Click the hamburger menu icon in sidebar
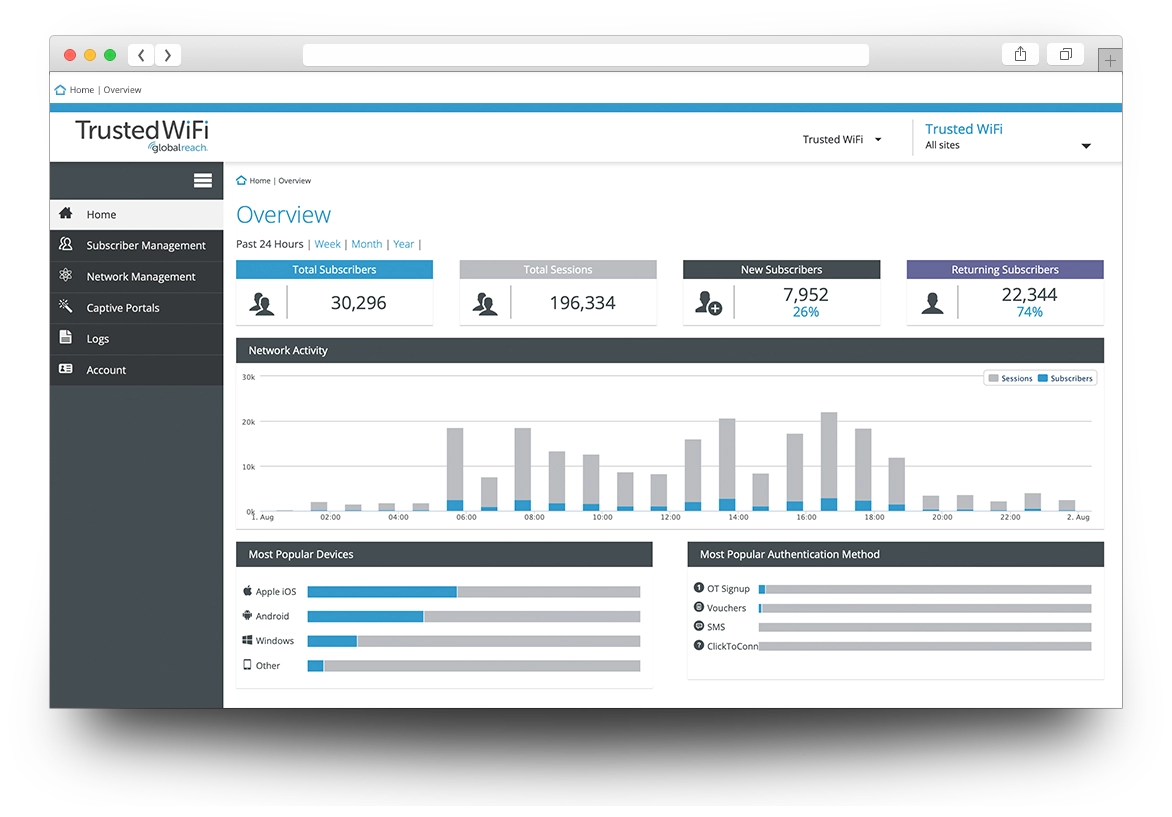1172x817 pixels. pos(202,181)
